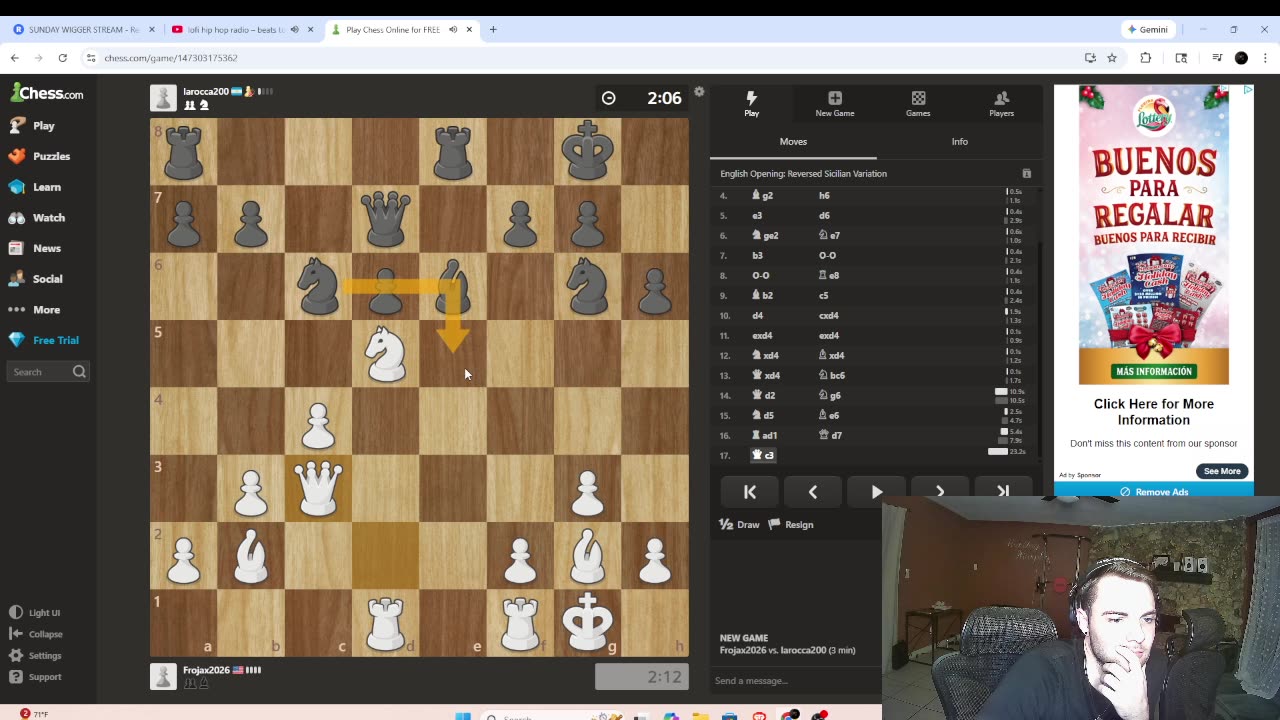Image resolution: width=1280 pixels, height=720 pixels.
Task: Mute the lofi hip hop radio tab
Action: click(x=294, y=30)
